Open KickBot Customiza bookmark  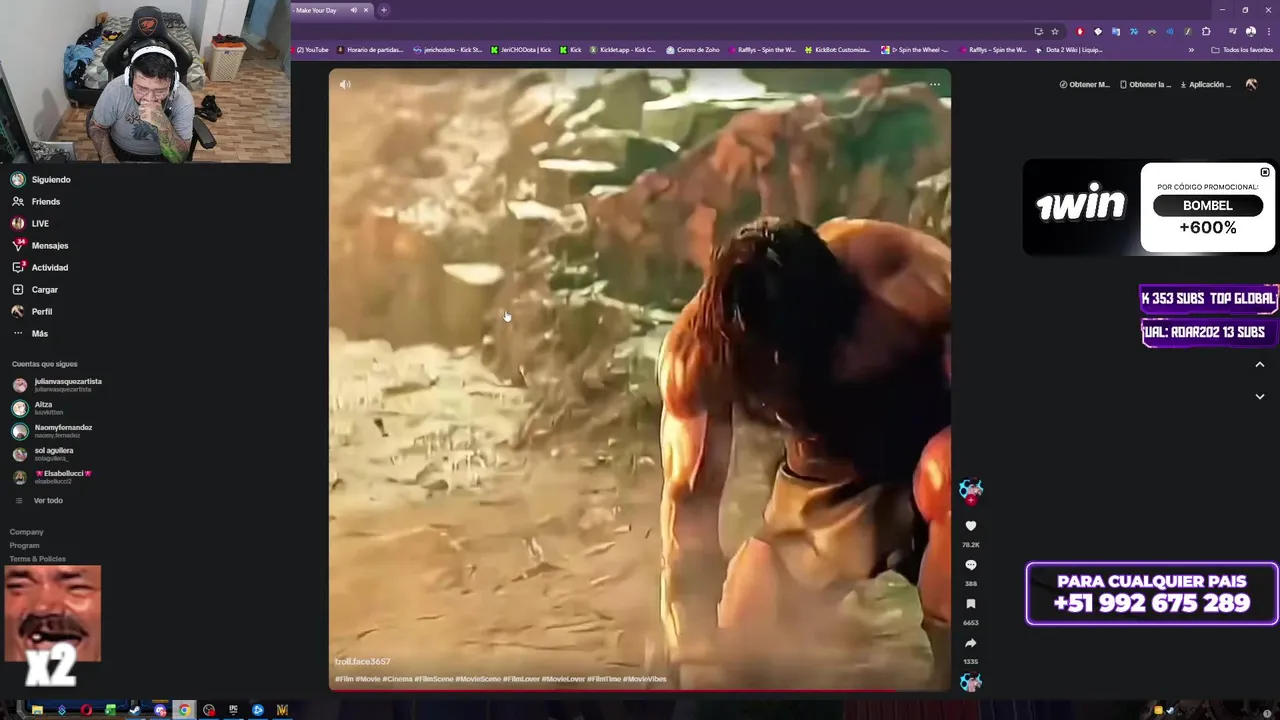pos(838,49)
